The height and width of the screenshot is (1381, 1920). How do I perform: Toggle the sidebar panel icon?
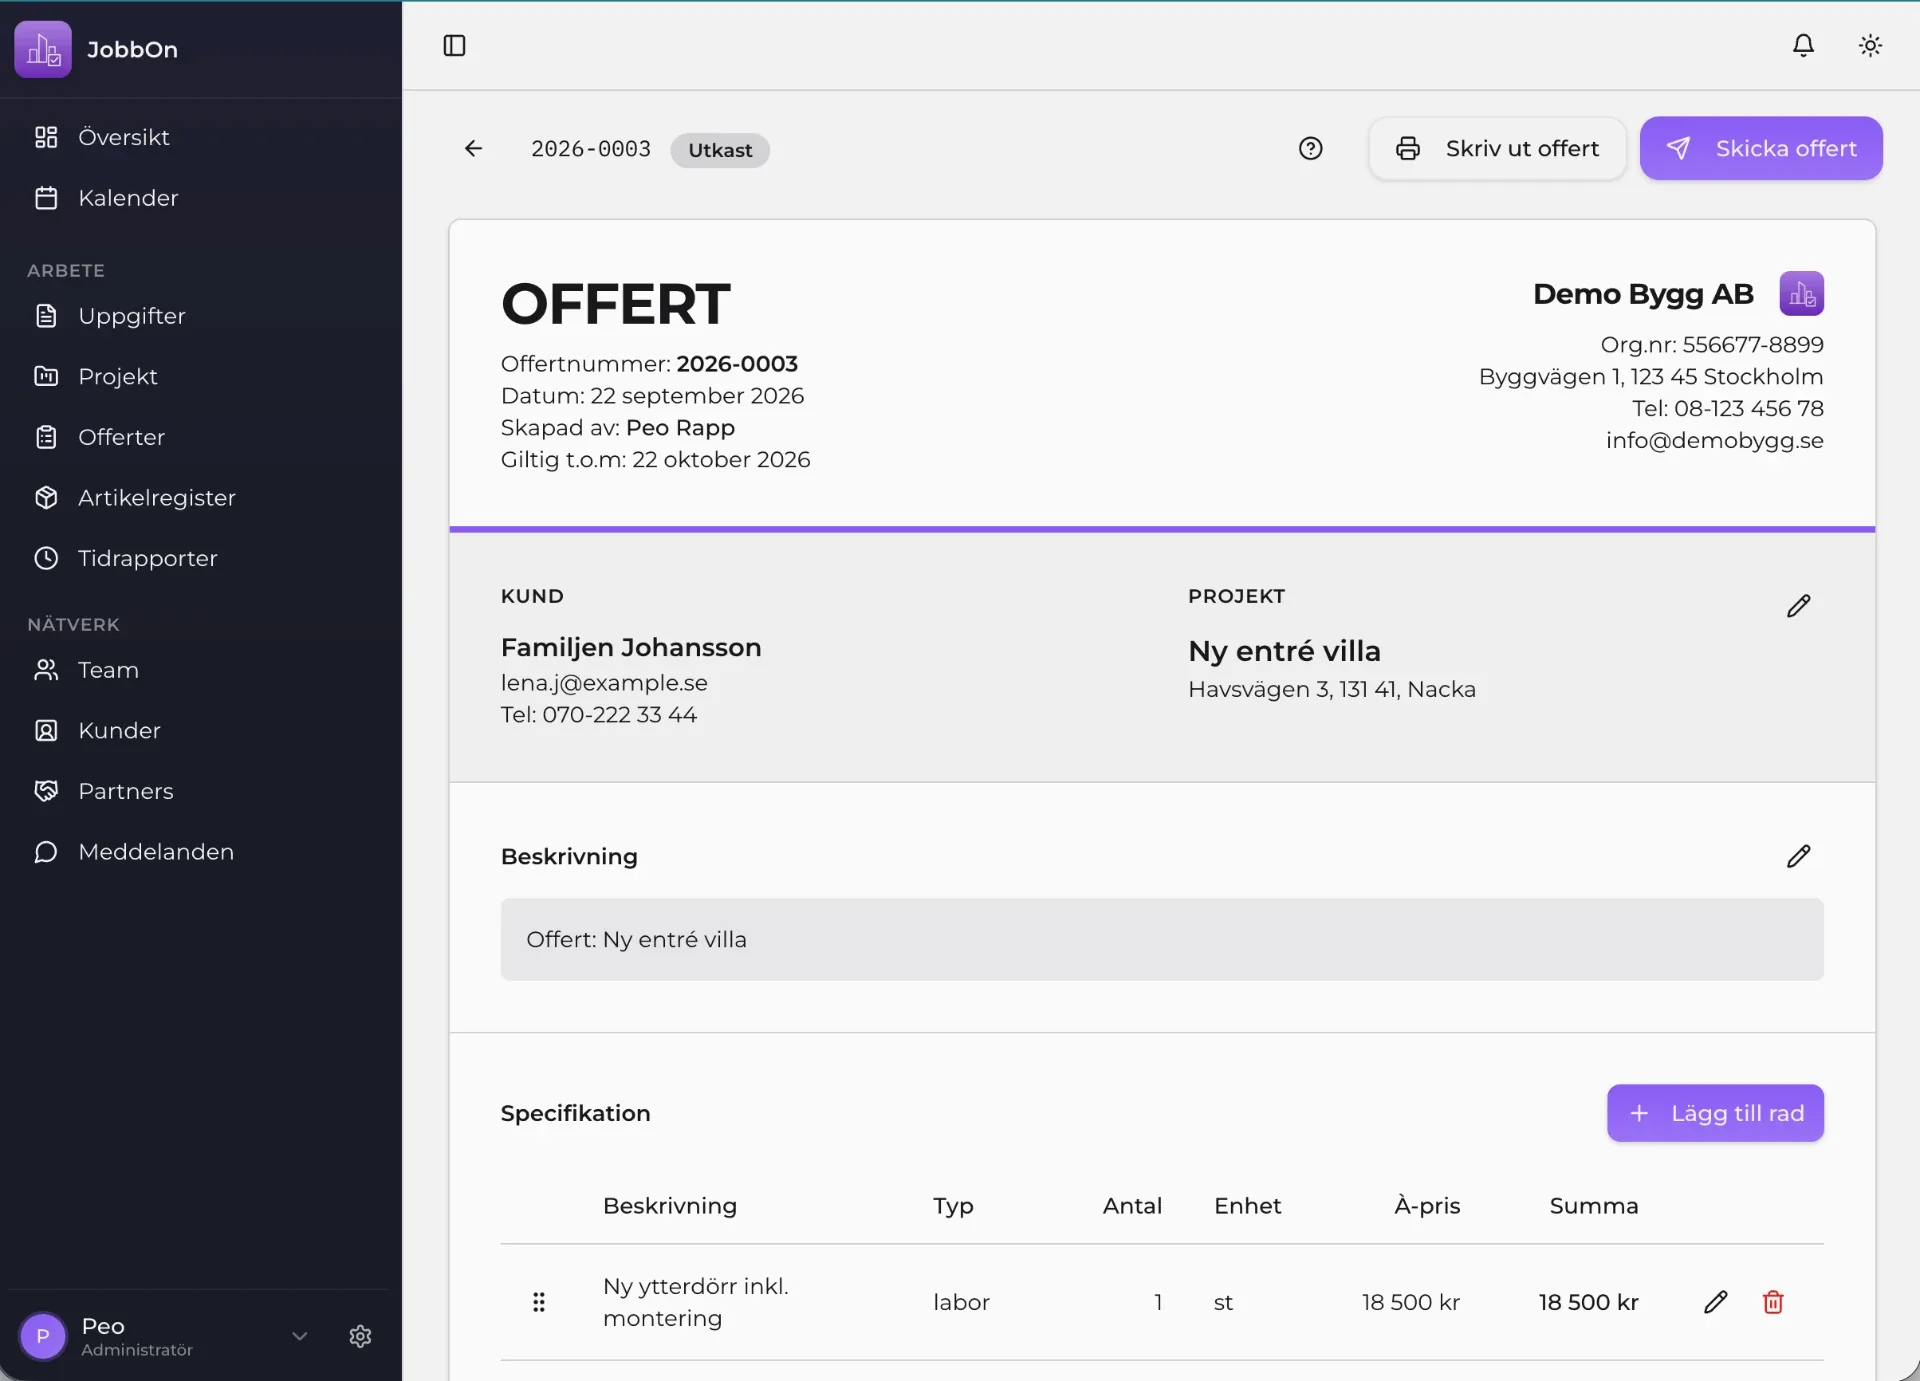point(454,46)
